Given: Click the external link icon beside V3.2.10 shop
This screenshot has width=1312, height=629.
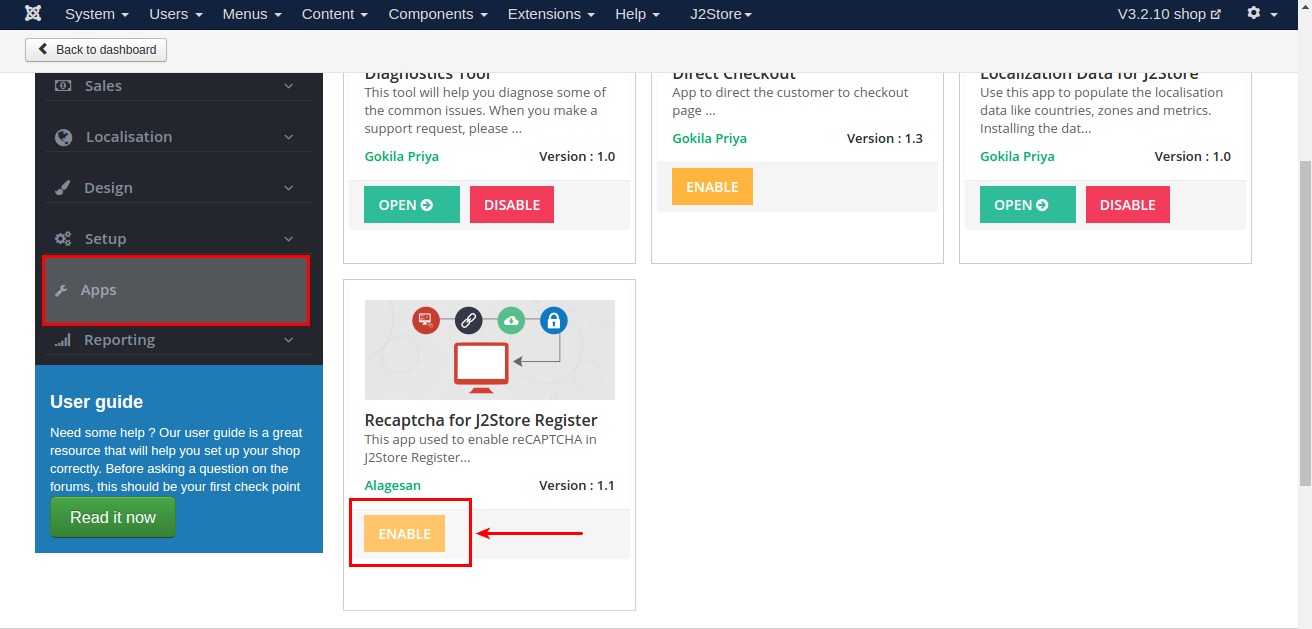Looking at the screenshot, I should click(x=1216, y=15).
